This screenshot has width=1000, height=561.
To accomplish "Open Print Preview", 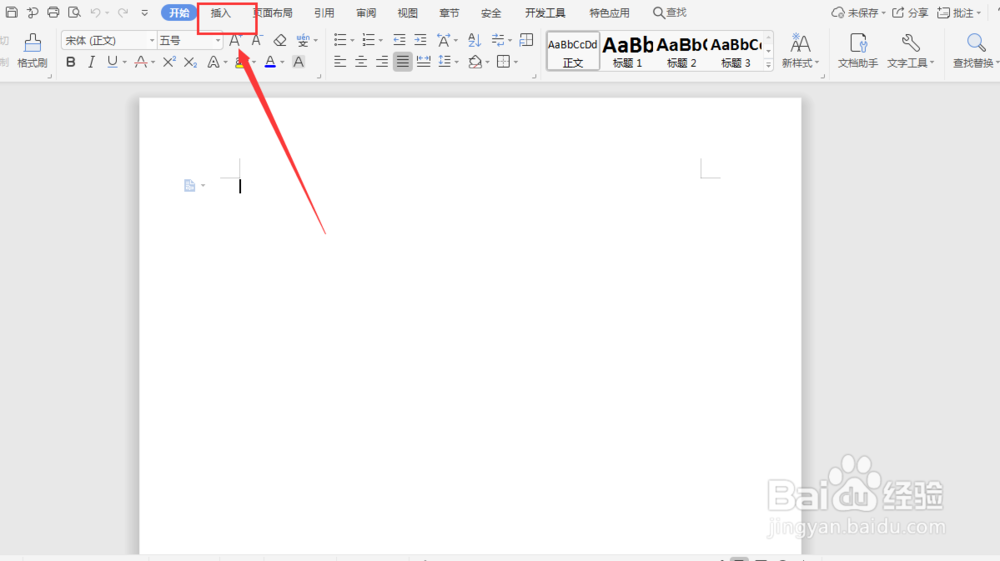I will coord(75,12).
